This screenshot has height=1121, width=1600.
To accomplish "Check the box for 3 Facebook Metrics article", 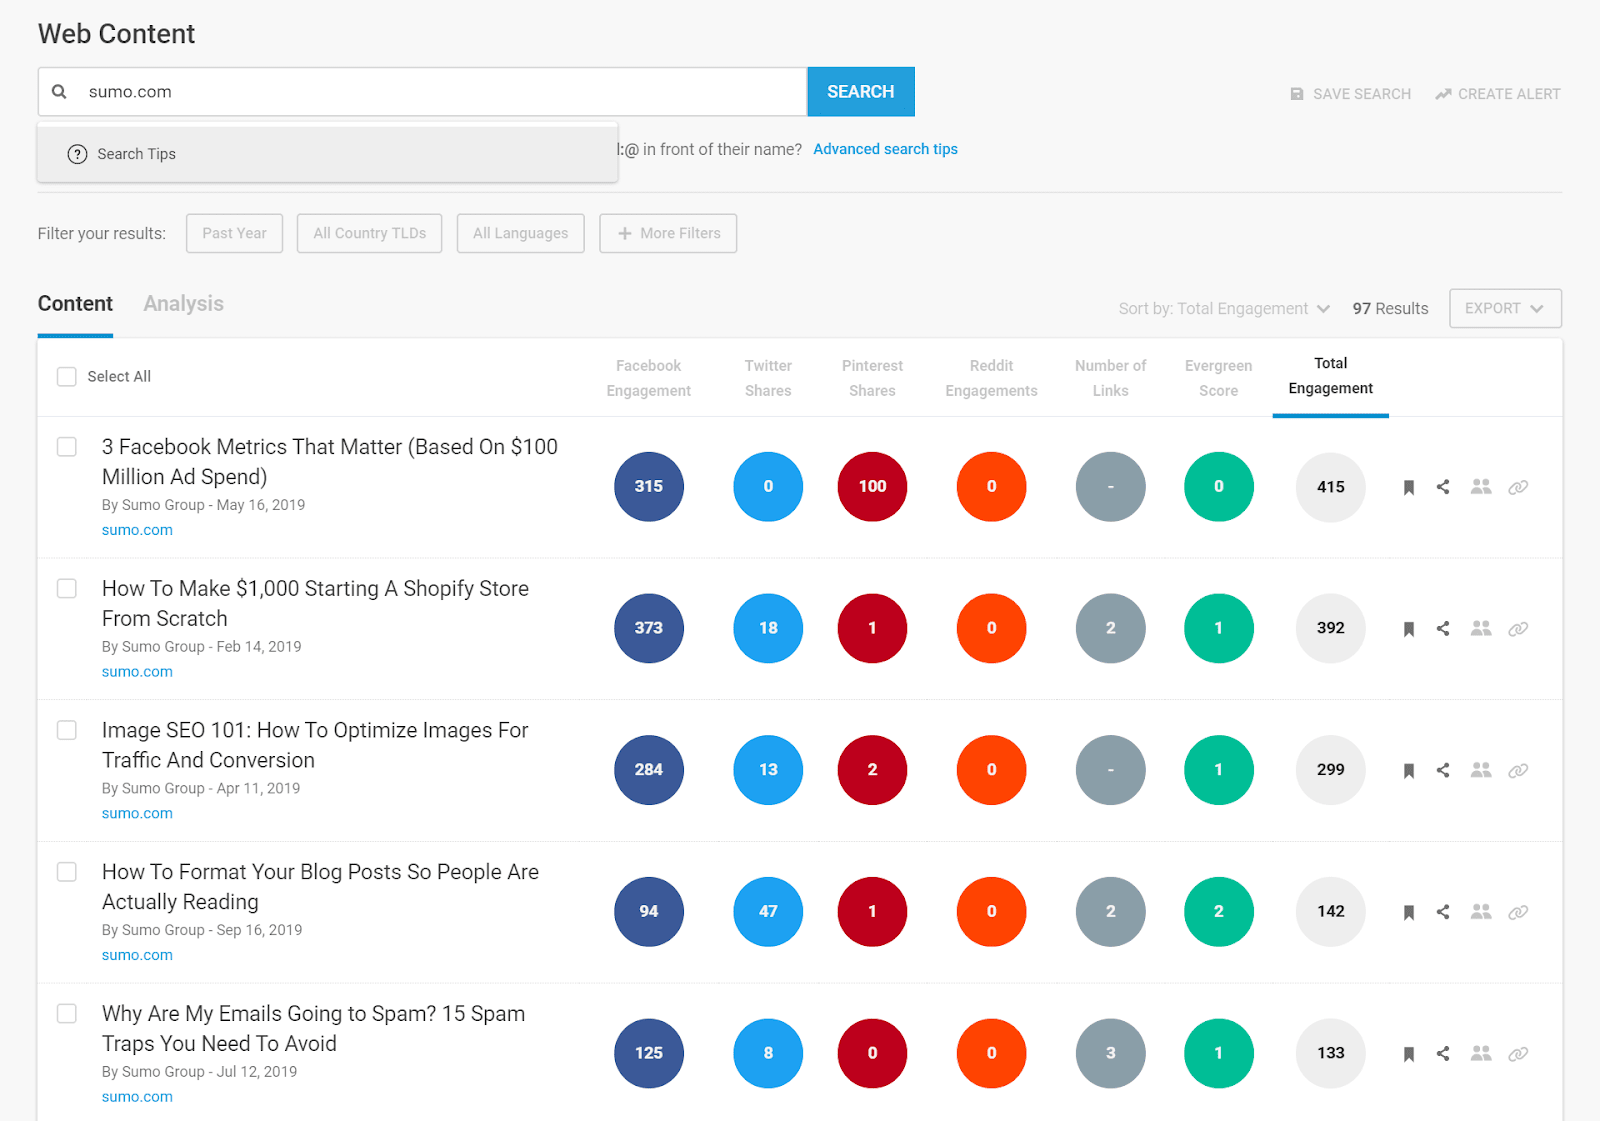I will [x=67, y=447].
